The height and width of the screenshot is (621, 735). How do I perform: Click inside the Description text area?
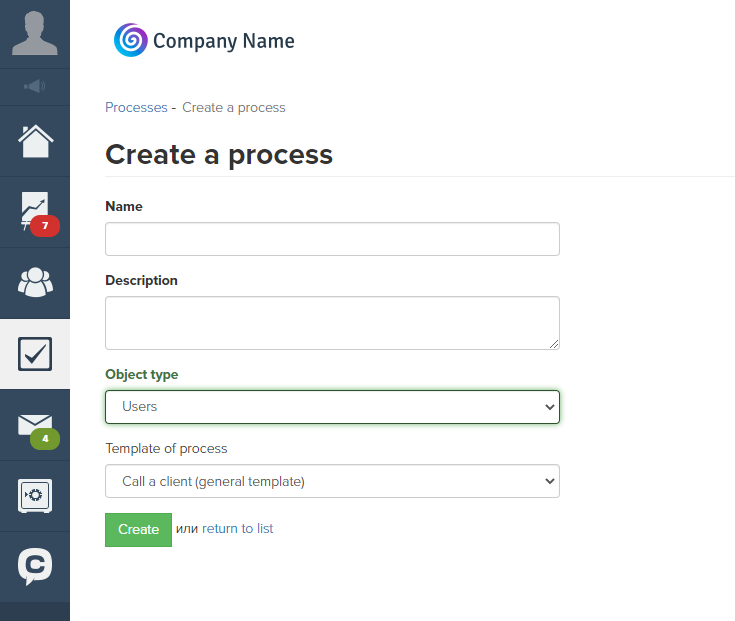(332, 323)
